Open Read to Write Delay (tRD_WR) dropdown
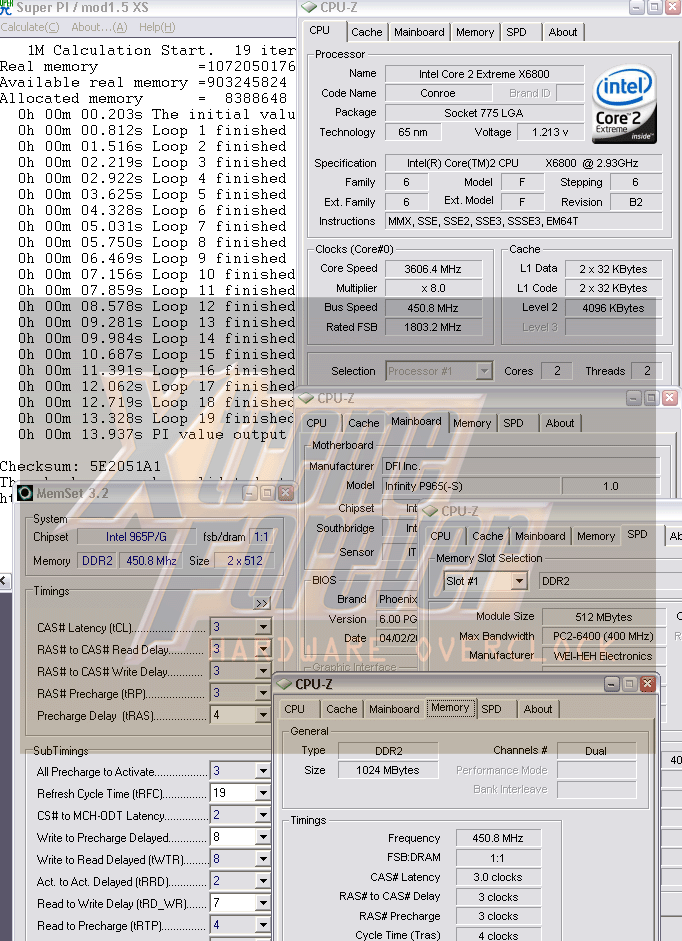 click(x=263, y=903)
